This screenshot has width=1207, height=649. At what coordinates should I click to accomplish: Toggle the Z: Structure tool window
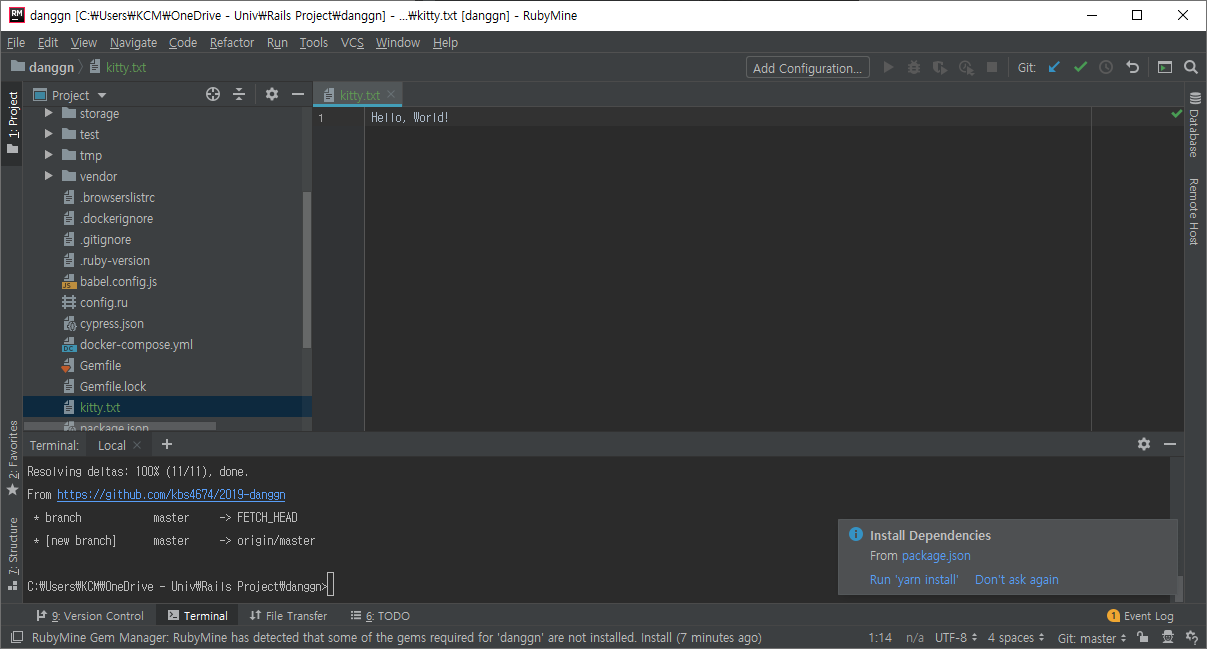tap(12, 554)
